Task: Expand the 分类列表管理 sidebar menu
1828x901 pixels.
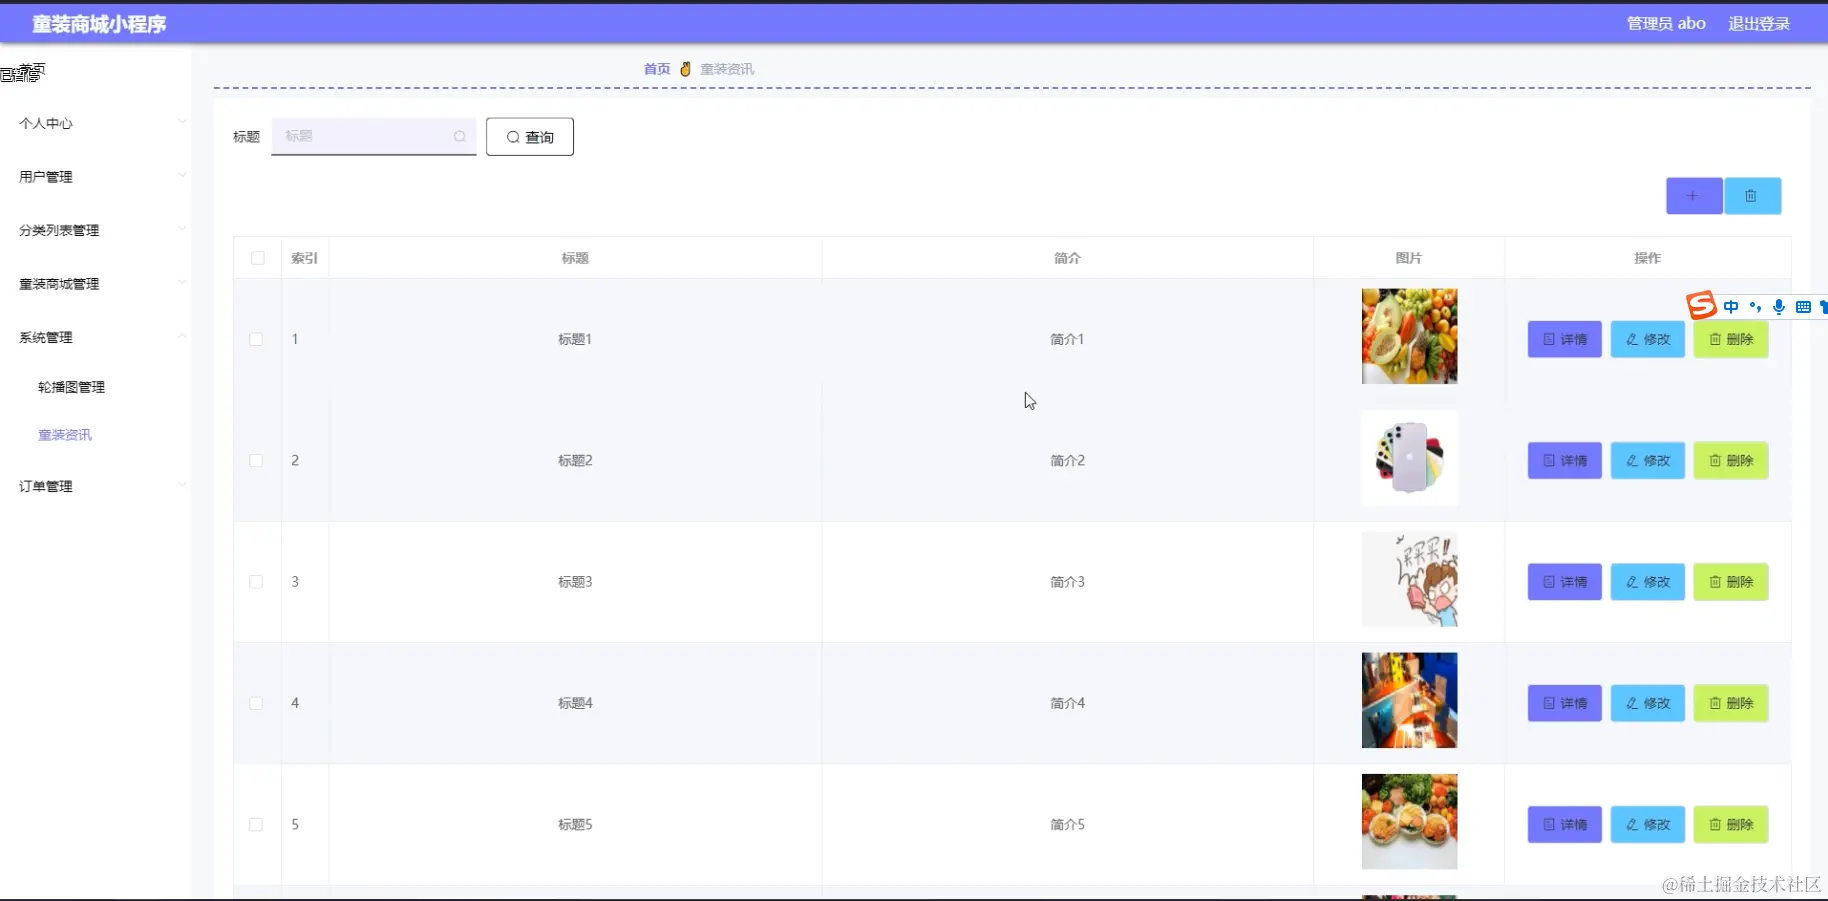Action: click(96, 230)
